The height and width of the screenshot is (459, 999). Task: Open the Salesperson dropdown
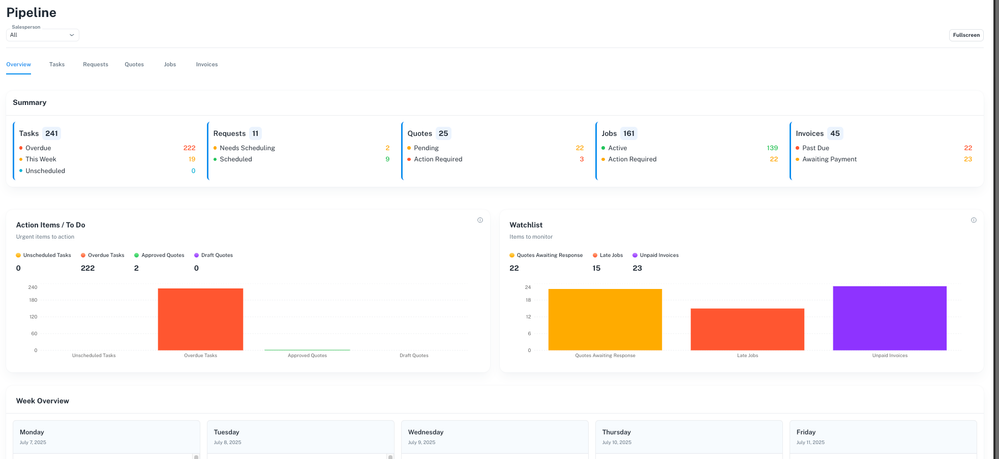(42, 35)
